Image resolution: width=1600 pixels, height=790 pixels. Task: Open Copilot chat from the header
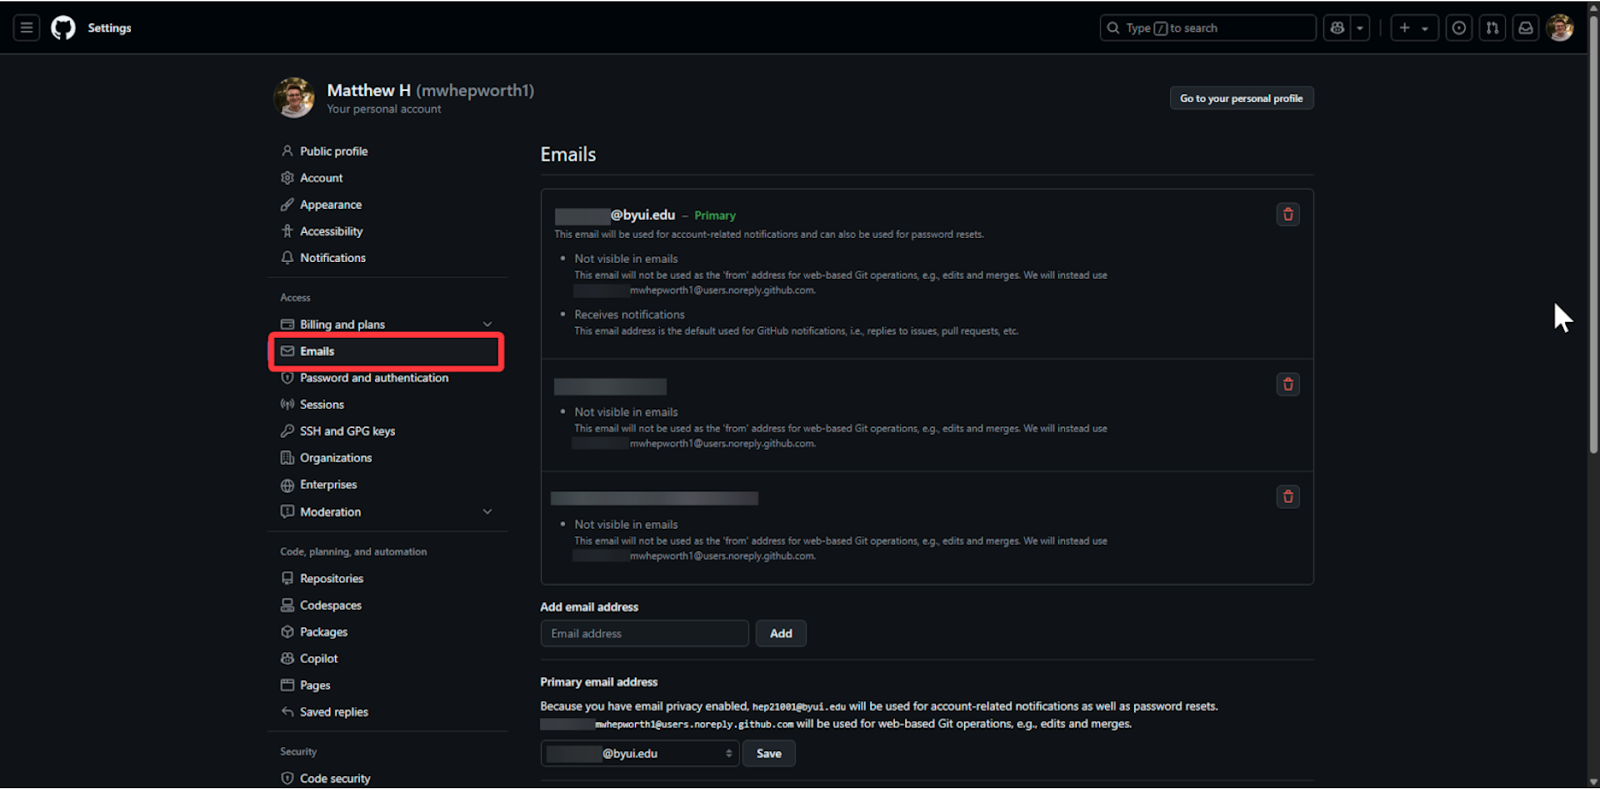pos(1337,28)
